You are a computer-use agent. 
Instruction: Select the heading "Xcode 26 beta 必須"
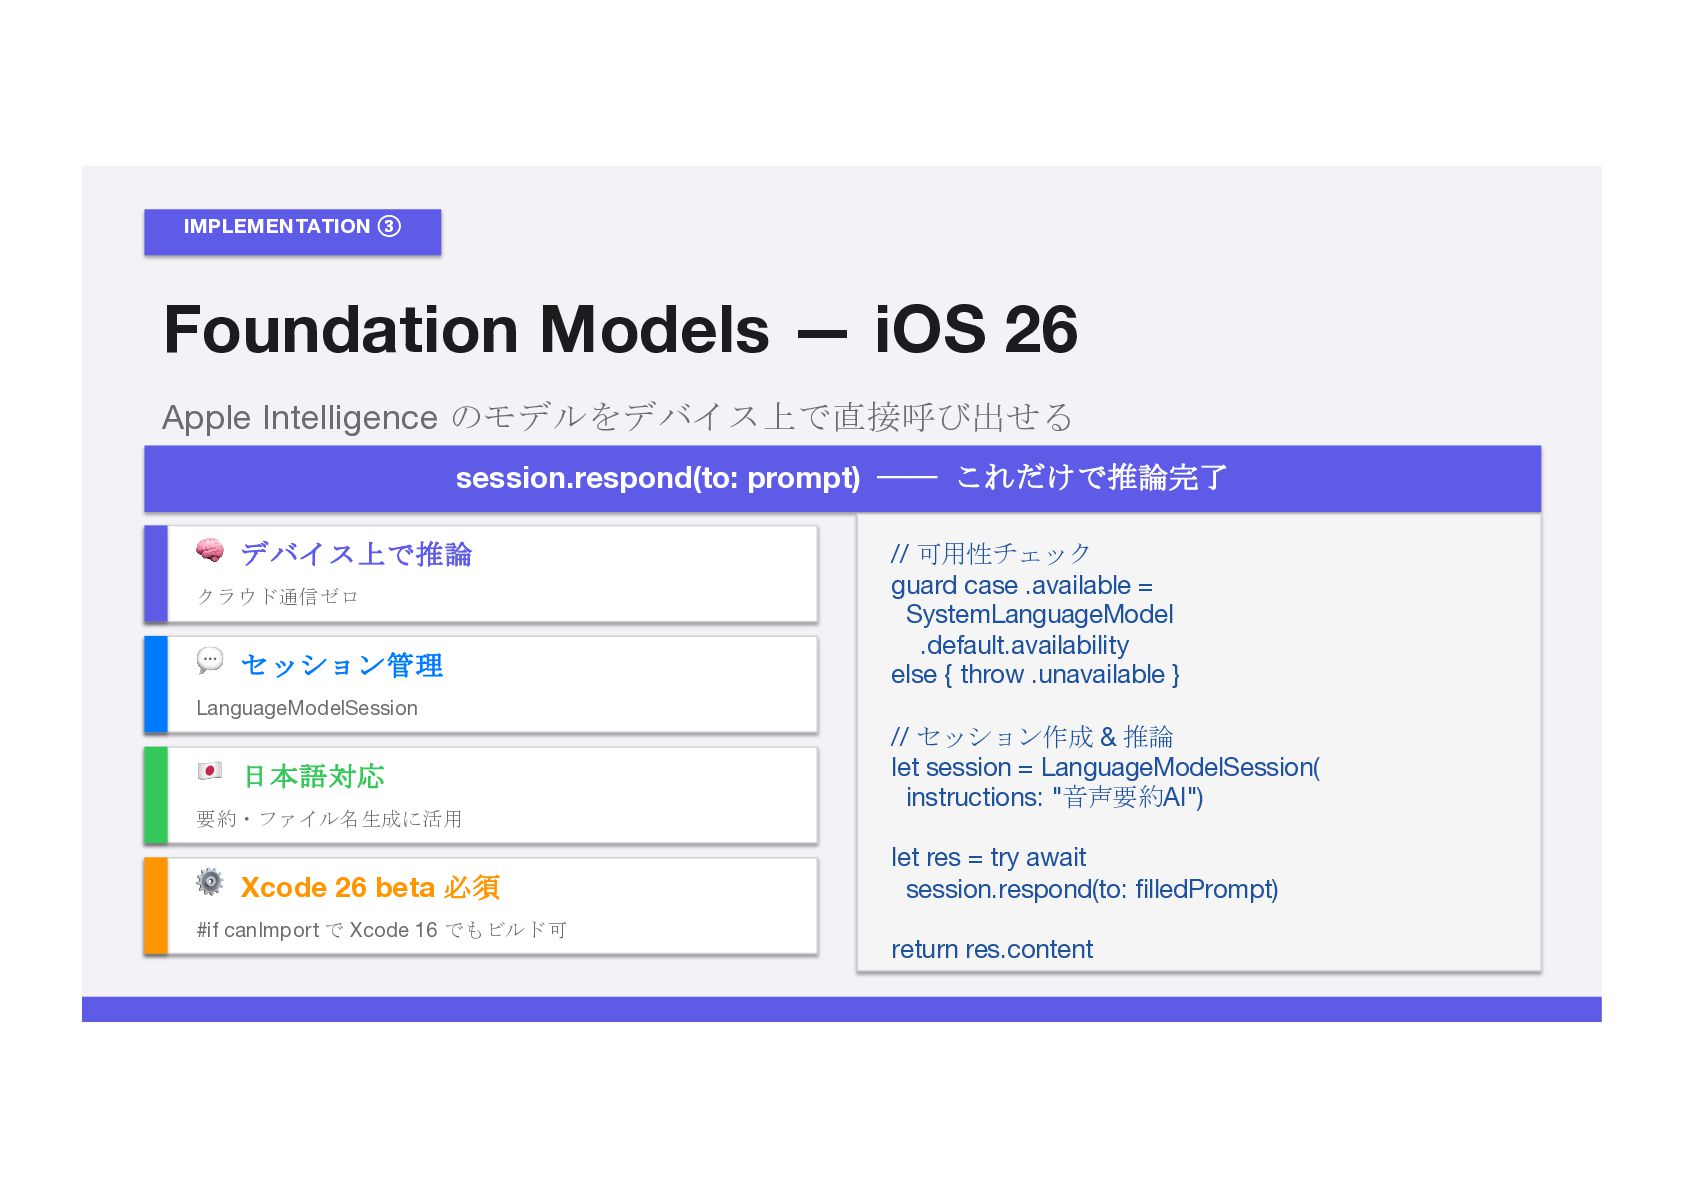(370, 887)
